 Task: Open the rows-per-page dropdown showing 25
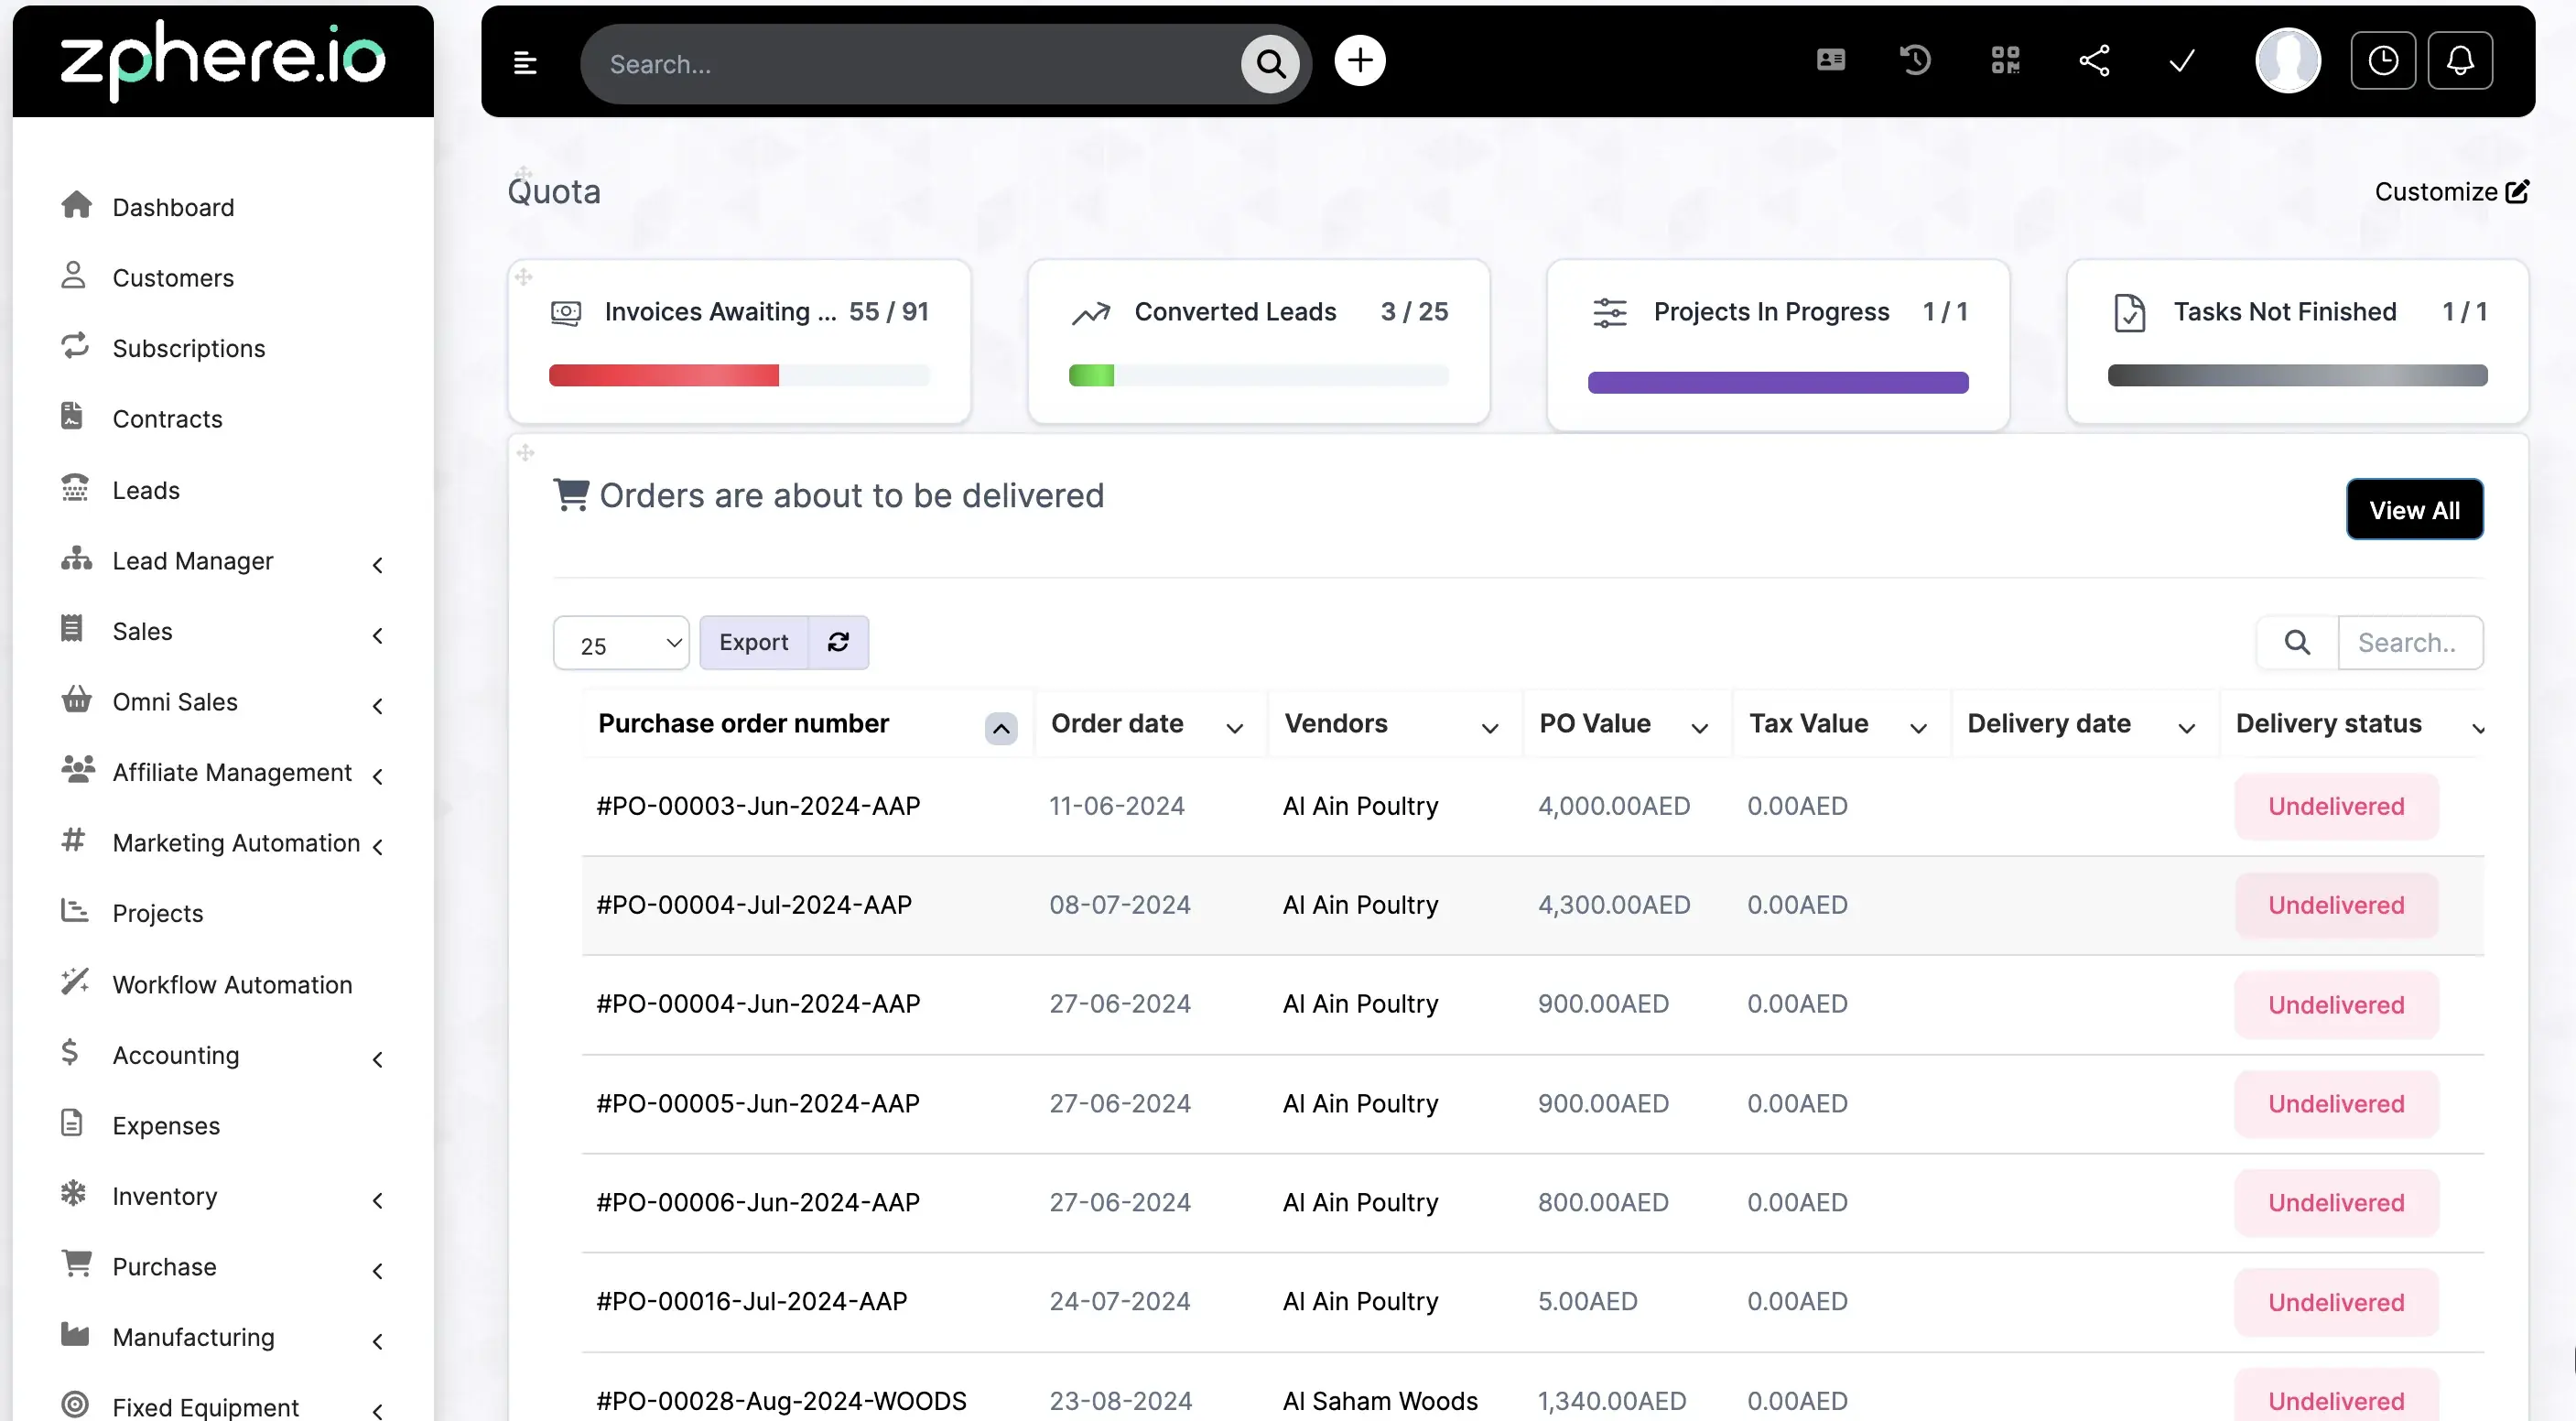620,642
